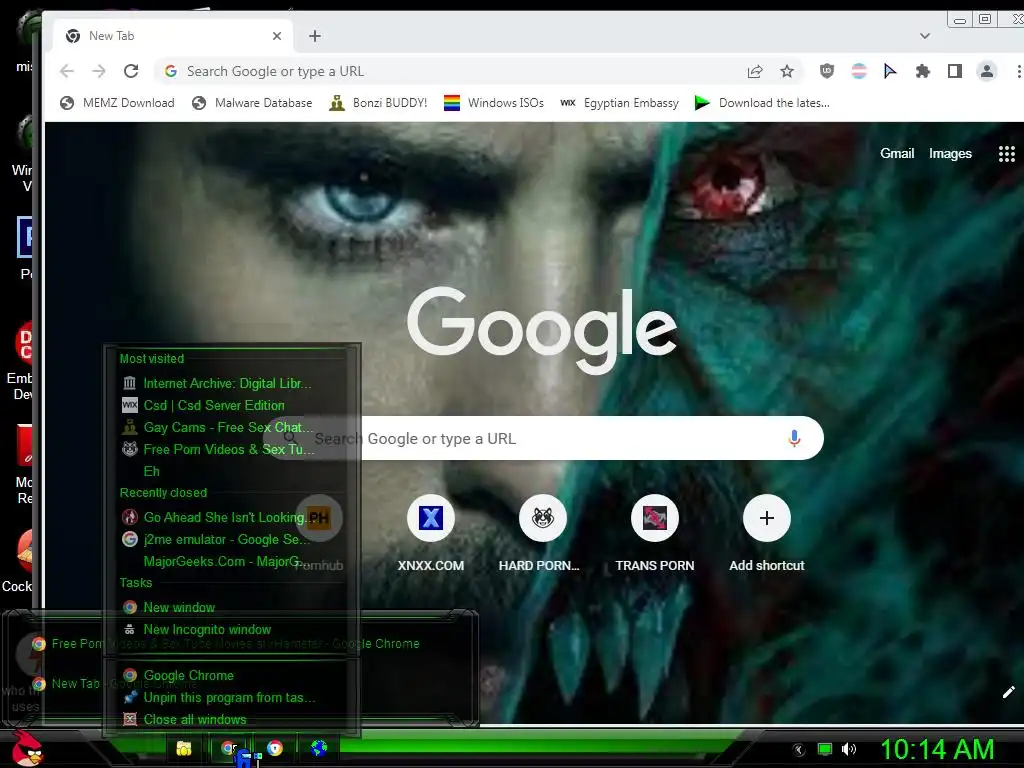
Task: Customize this page with pencil icon
Action: click(1008, 692)
